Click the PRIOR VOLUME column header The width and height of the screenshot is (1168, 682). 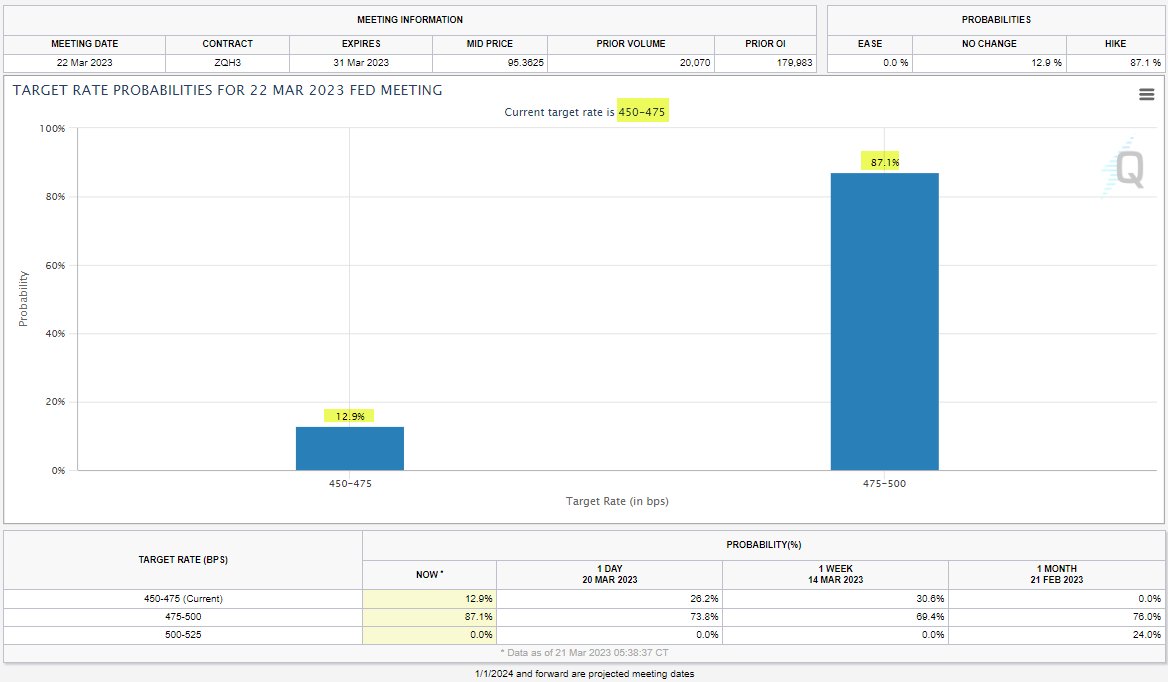coord(631,44)
